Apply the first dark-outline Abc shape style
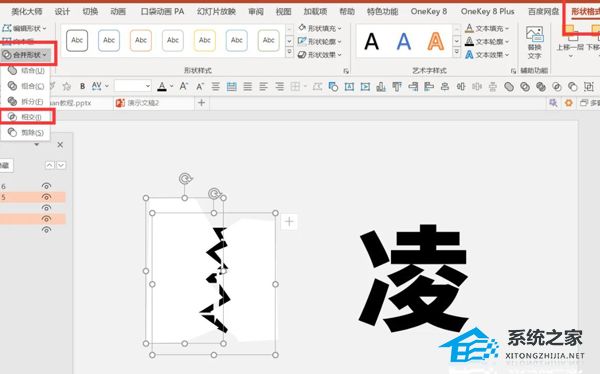This screenshot has height=374, width=600. point(77,40)
